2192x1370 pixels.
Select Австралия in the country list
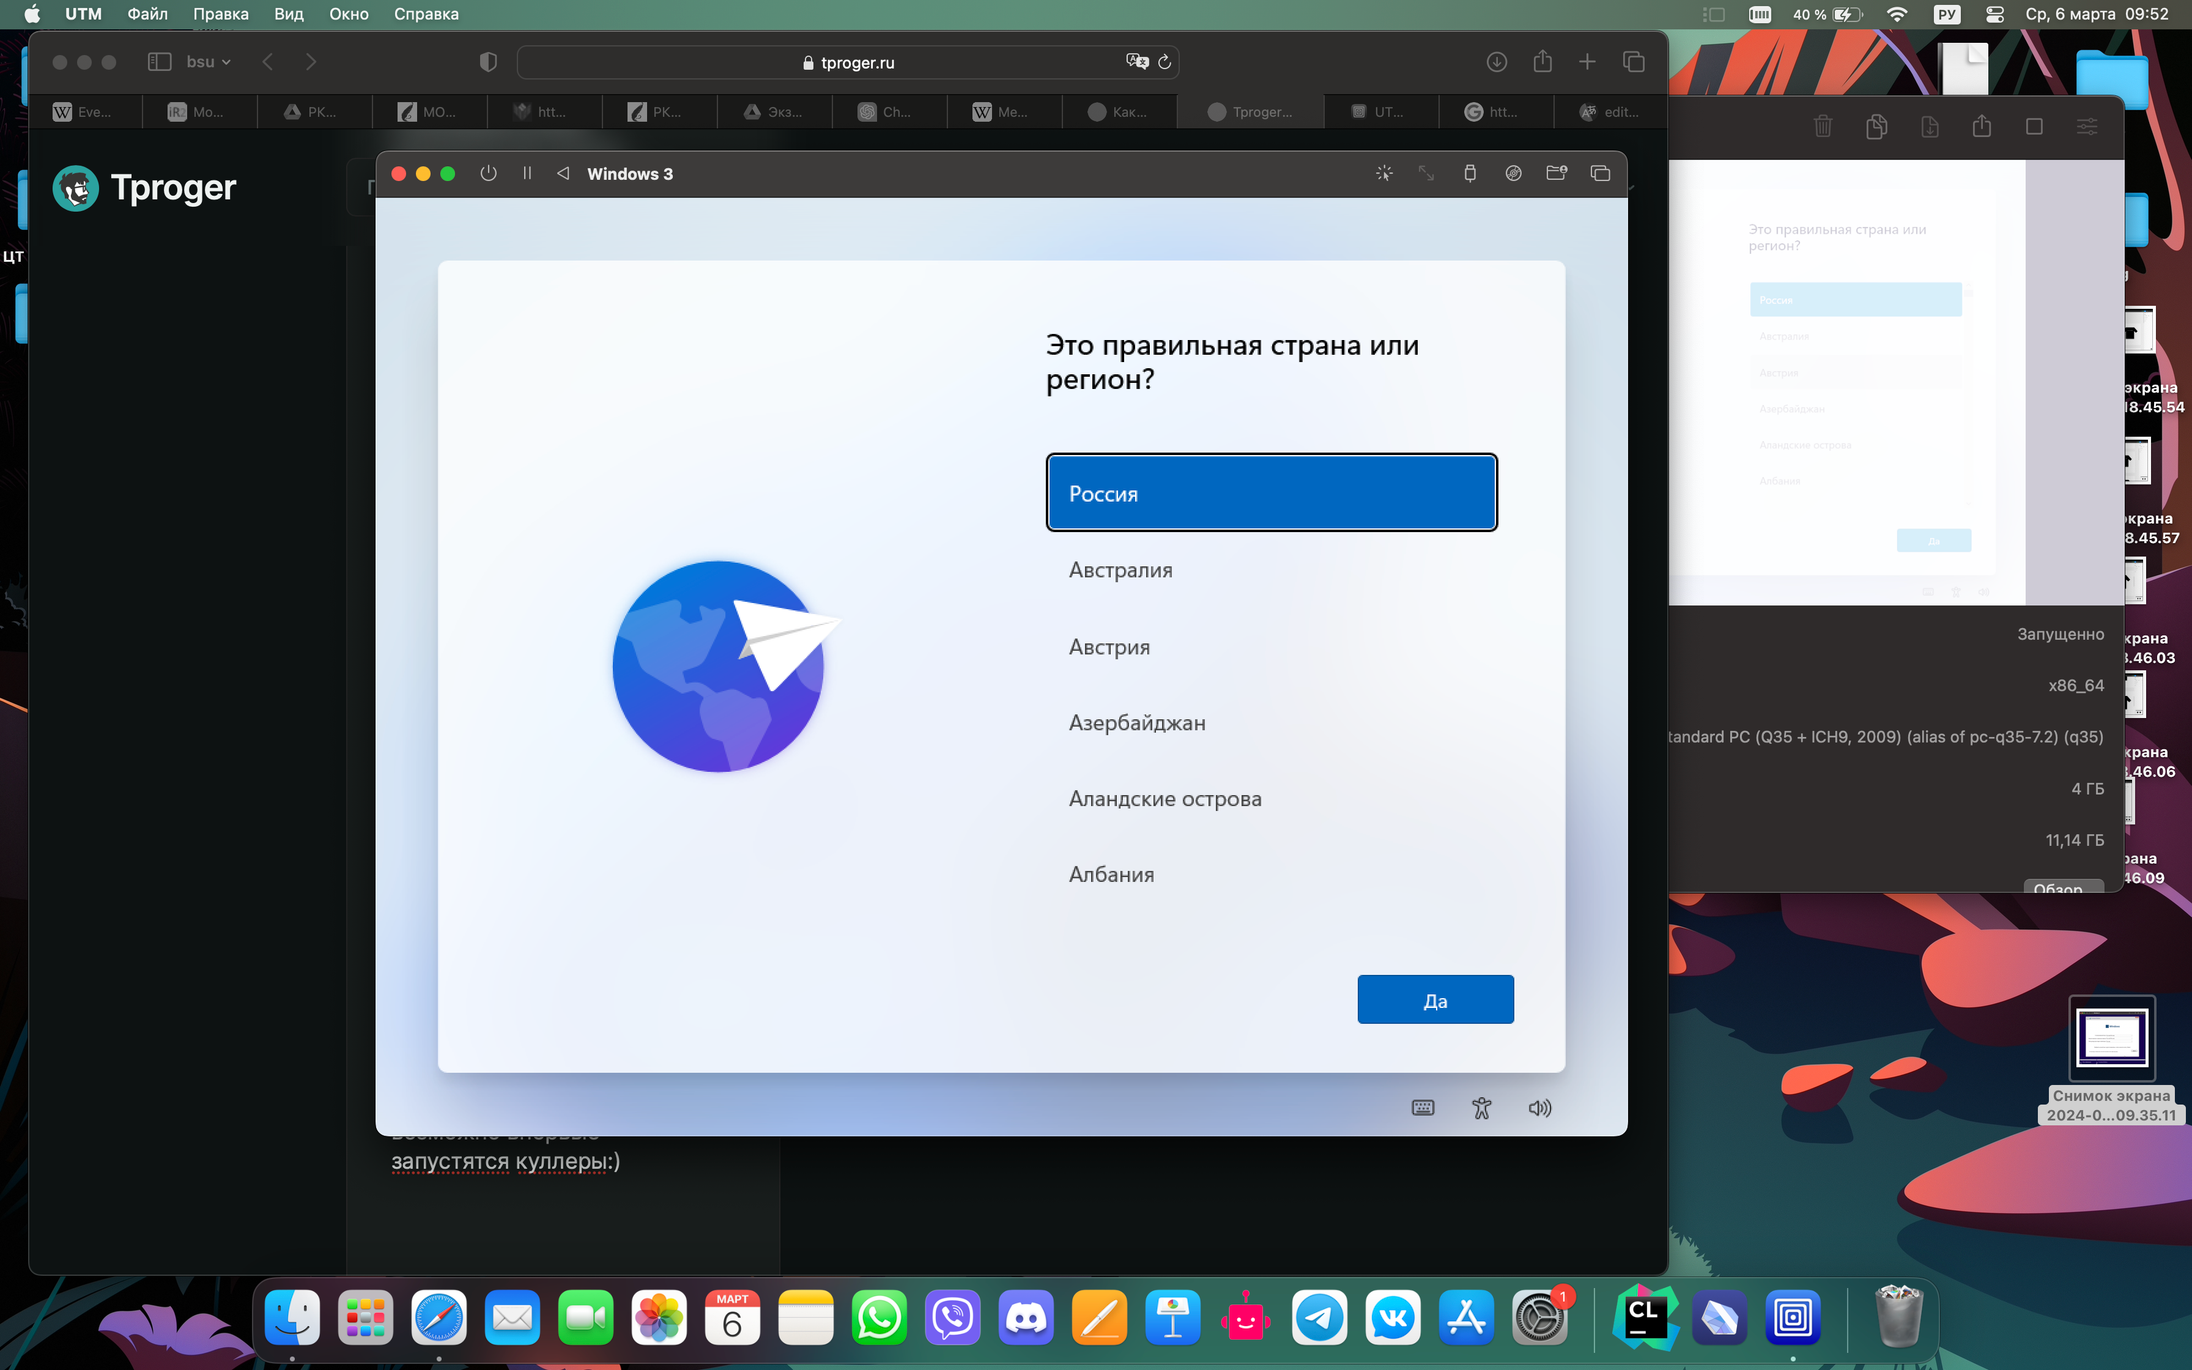(1271, 570)
